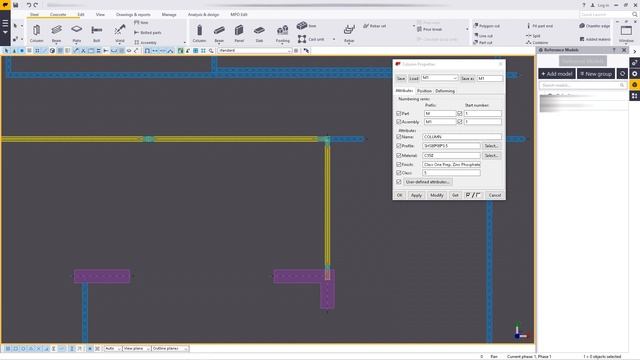Open the Steel ribbon tab
Image resolution: width=640 pixels, height=360 pixels.
coord(34,14)
